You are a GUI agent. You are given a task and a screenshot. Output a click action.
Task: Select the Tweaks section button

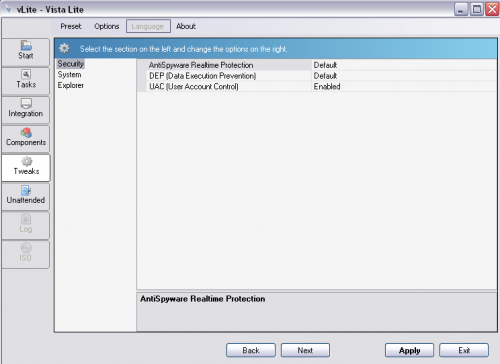point(26,168)
